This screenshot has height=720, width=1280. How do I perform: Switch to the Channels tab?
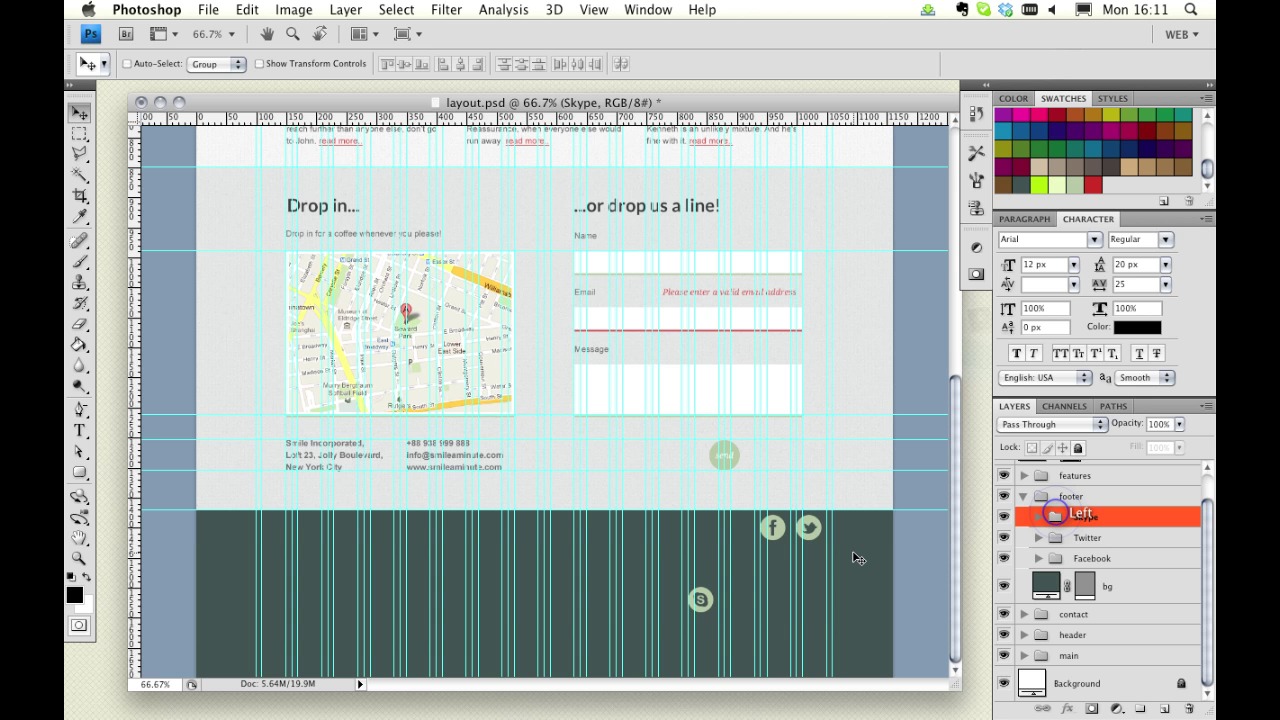pyautogui.click(x=1064, y=406)
